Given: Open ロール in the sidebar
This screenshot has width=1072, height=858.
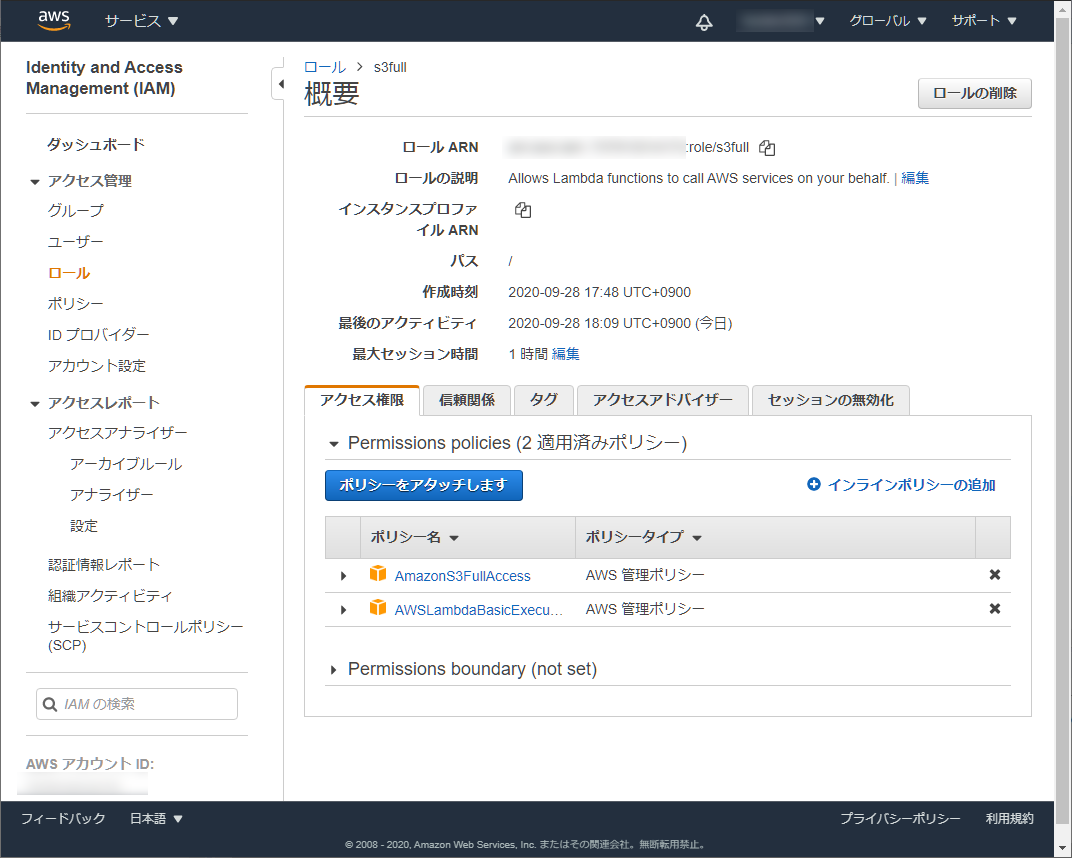Looking at the screenshot, I should [69, 273].
